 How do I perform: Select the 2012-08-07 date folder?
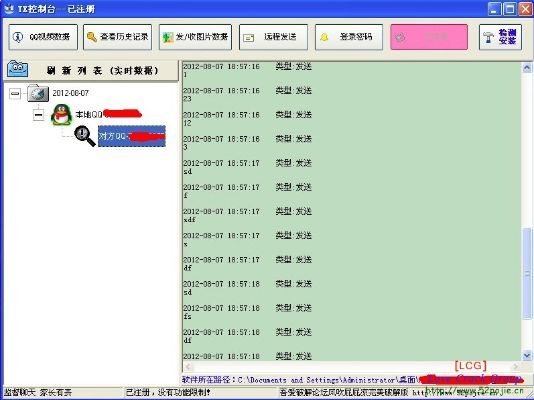[x=70, y=93]
